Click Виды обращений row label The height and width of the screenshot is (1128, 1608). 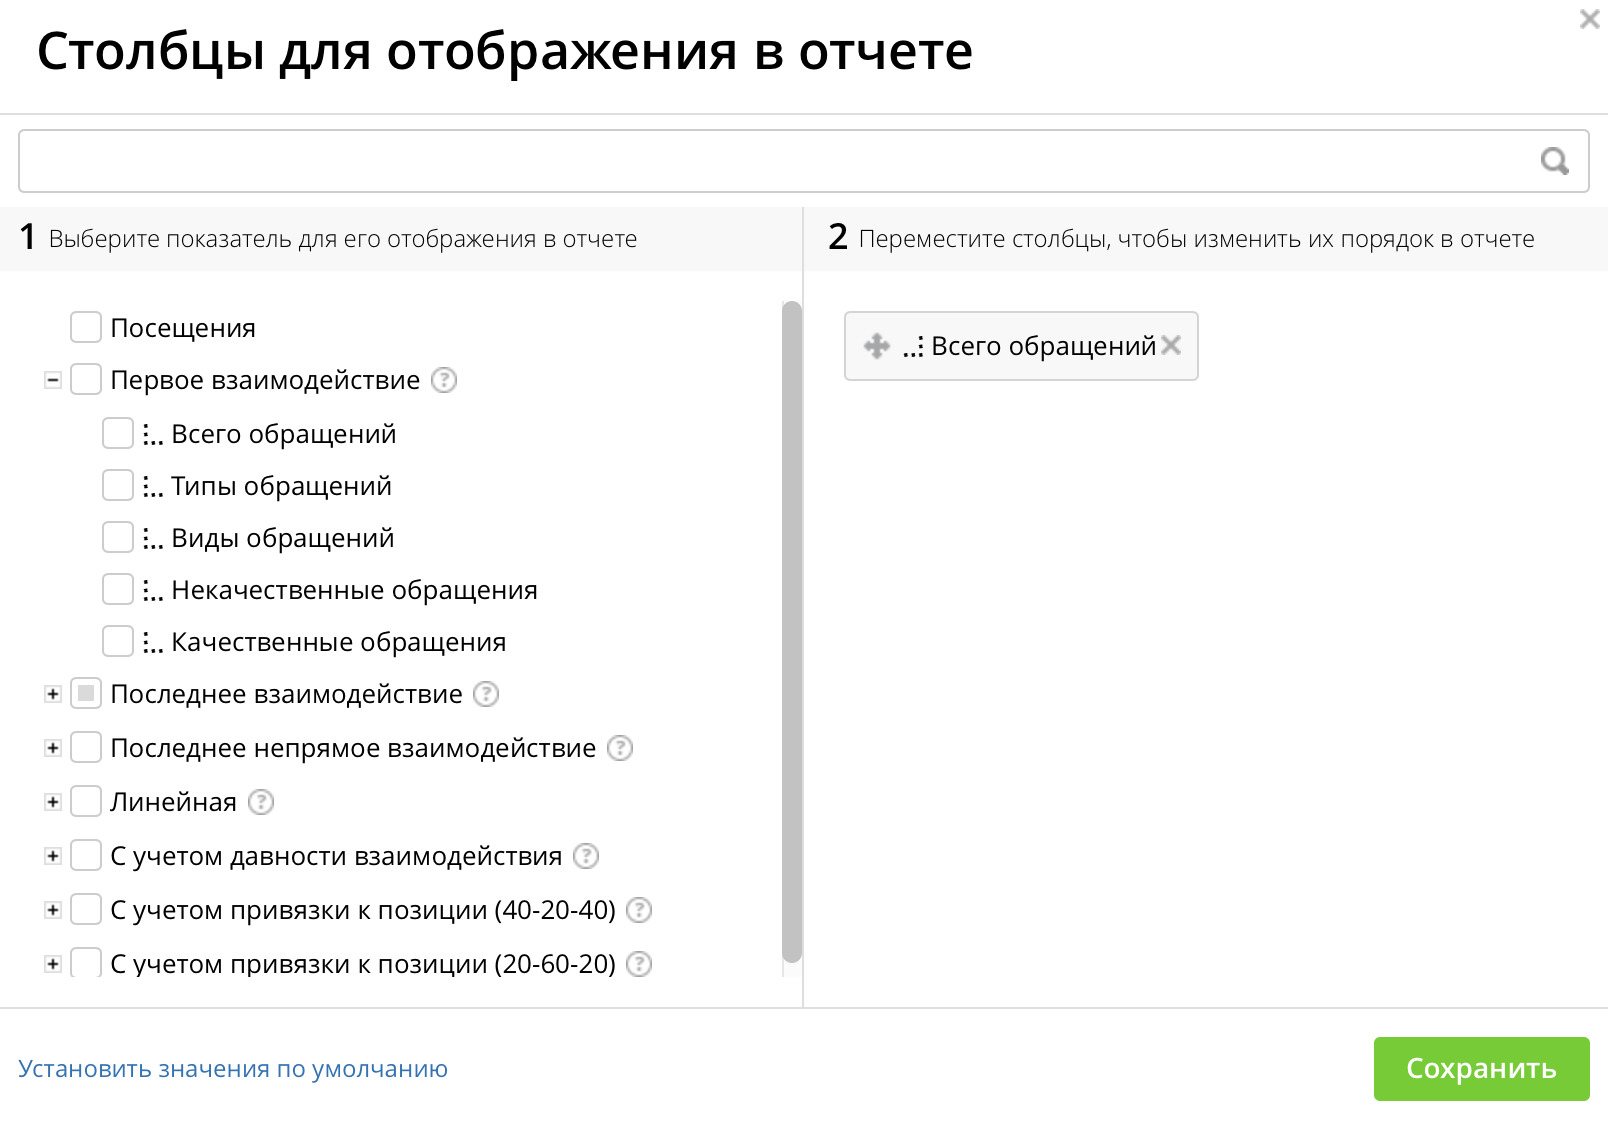click(x=283, y=538)
